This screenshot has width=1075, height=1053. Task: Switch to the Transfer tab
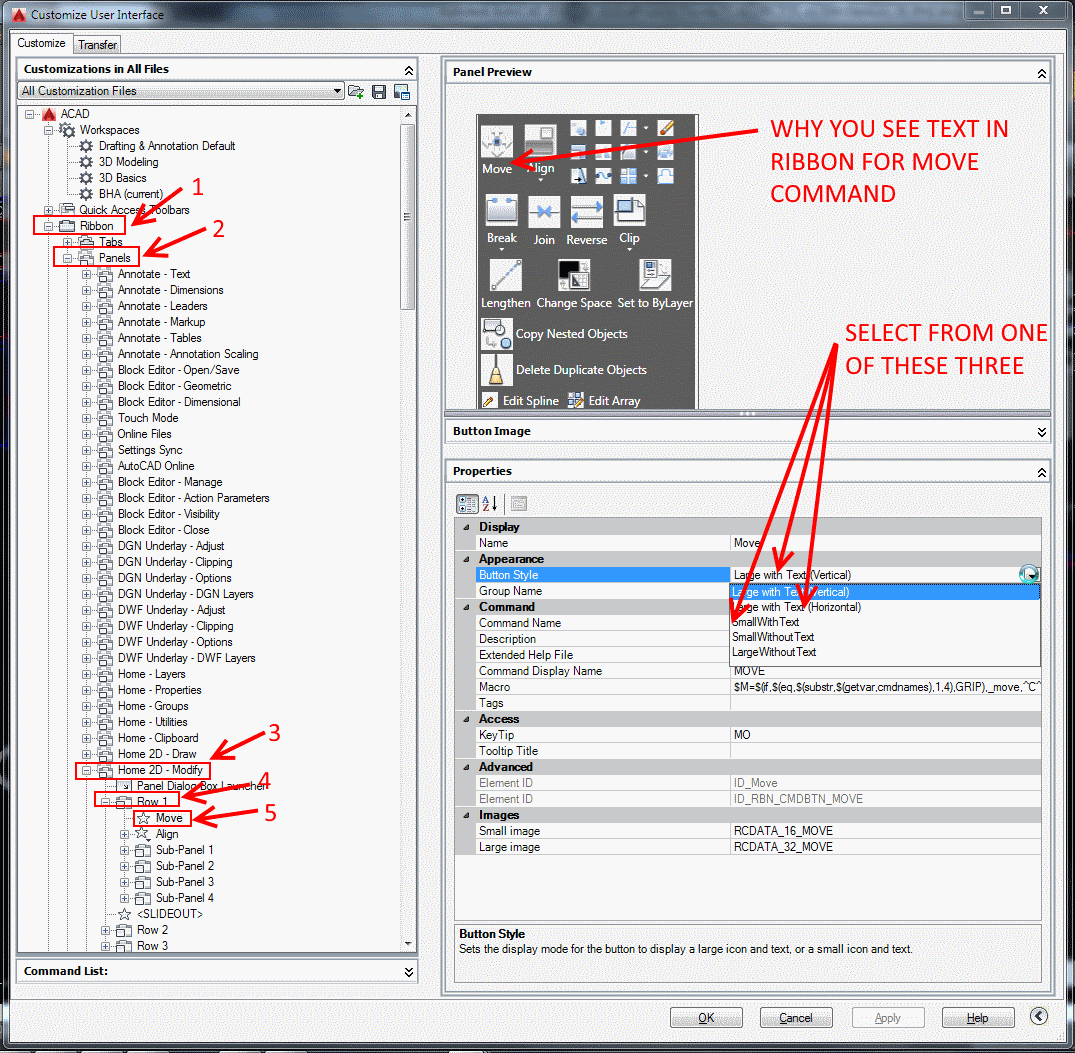(97, 44)
